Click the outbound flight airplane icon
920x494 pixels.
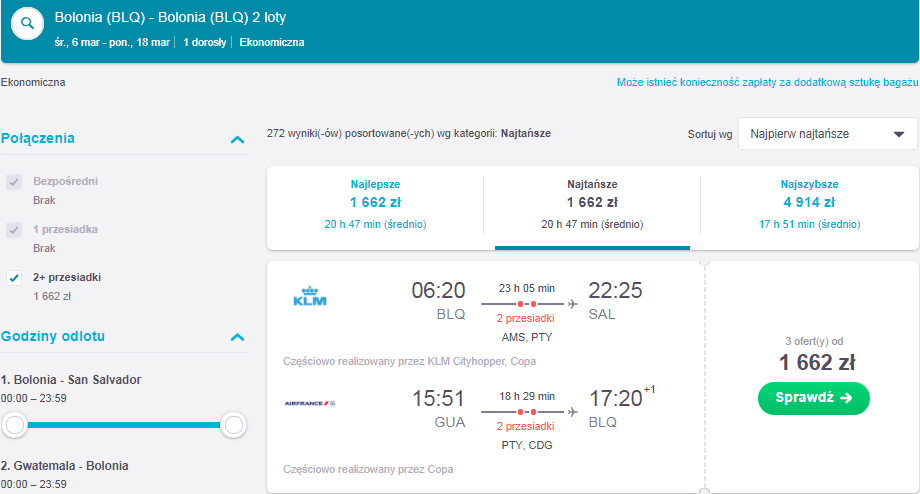(572, 304)
